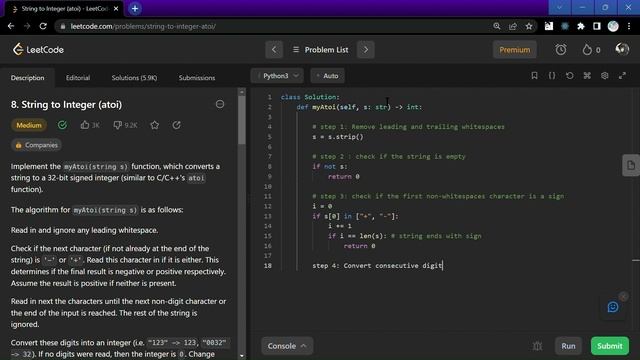Run the code
This screenshot has width=640, height=360.
568,346
